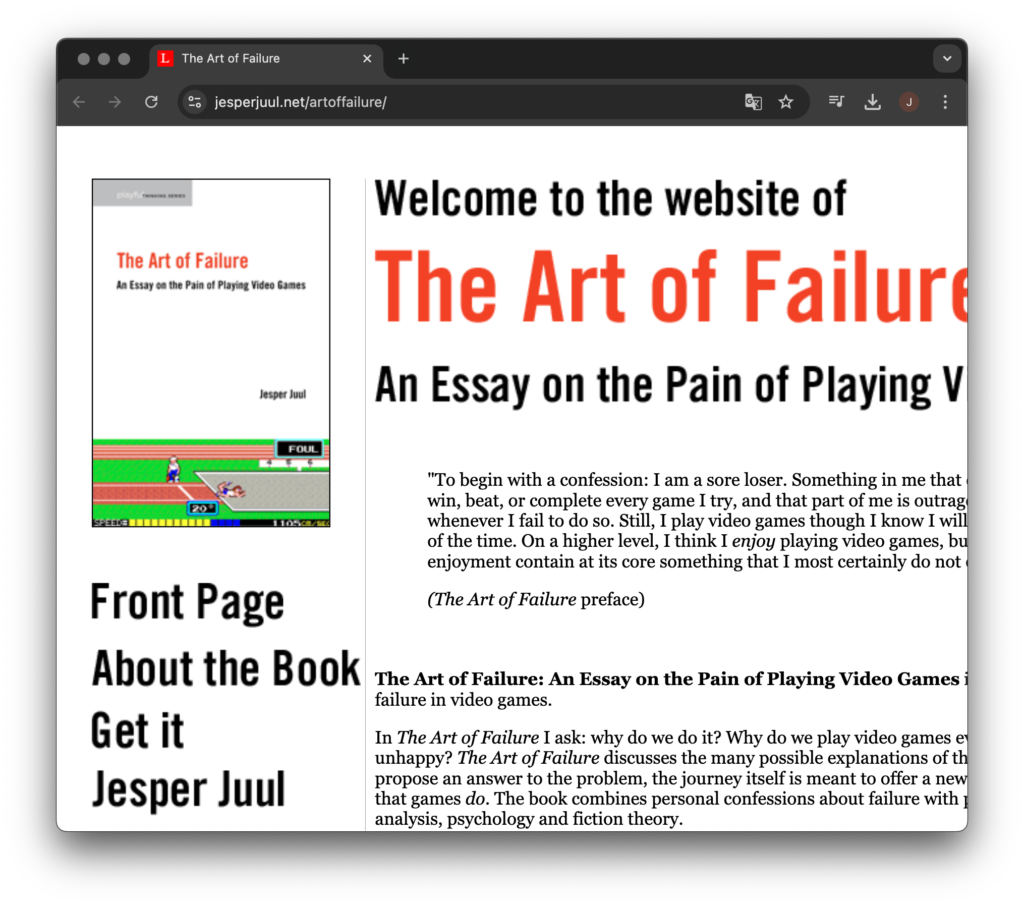Click the browser back arrow
Viewport: 1024px width, 906px height.
point(79,102)
